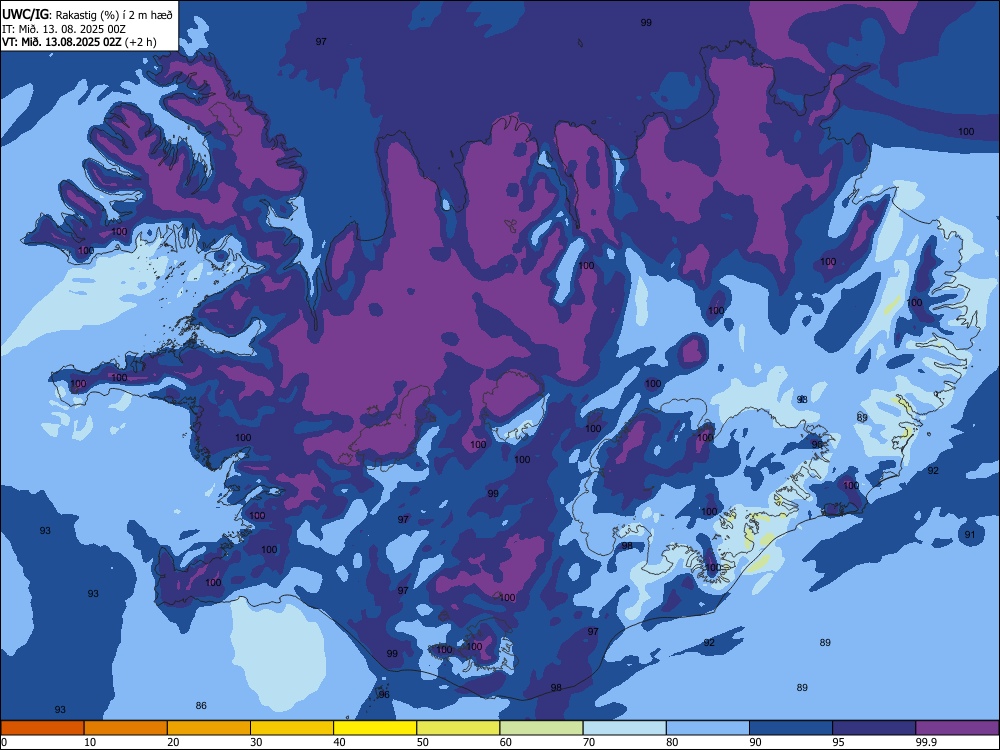
Task: Click the '86' humidity value over the sea
Action: tap(201, 705)
